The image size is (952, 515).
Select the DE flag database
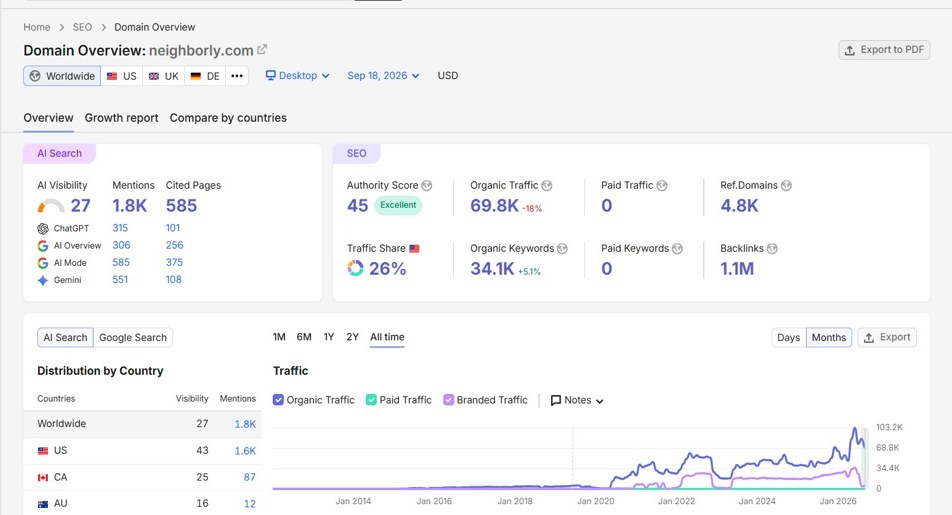pyautogui.click(x=205, y=76)
